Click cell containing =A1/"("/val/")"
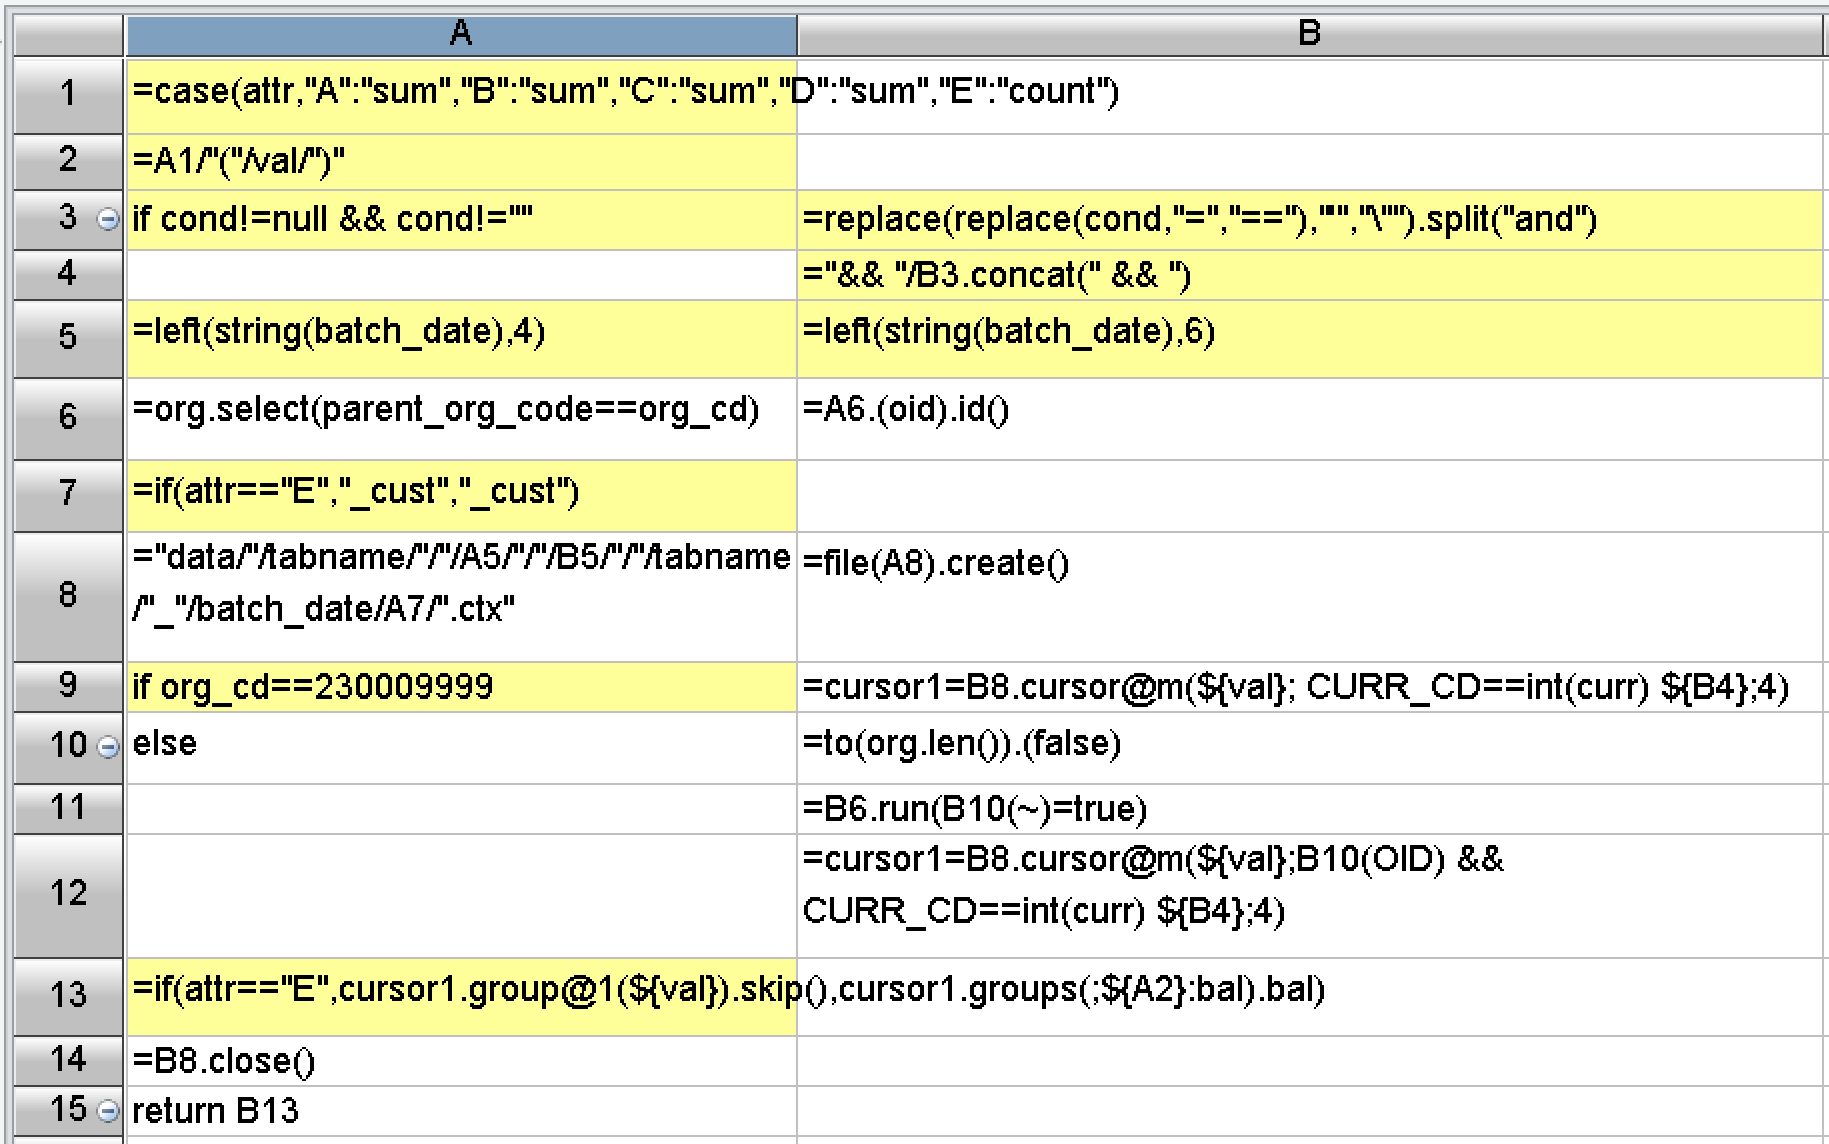 460,161
